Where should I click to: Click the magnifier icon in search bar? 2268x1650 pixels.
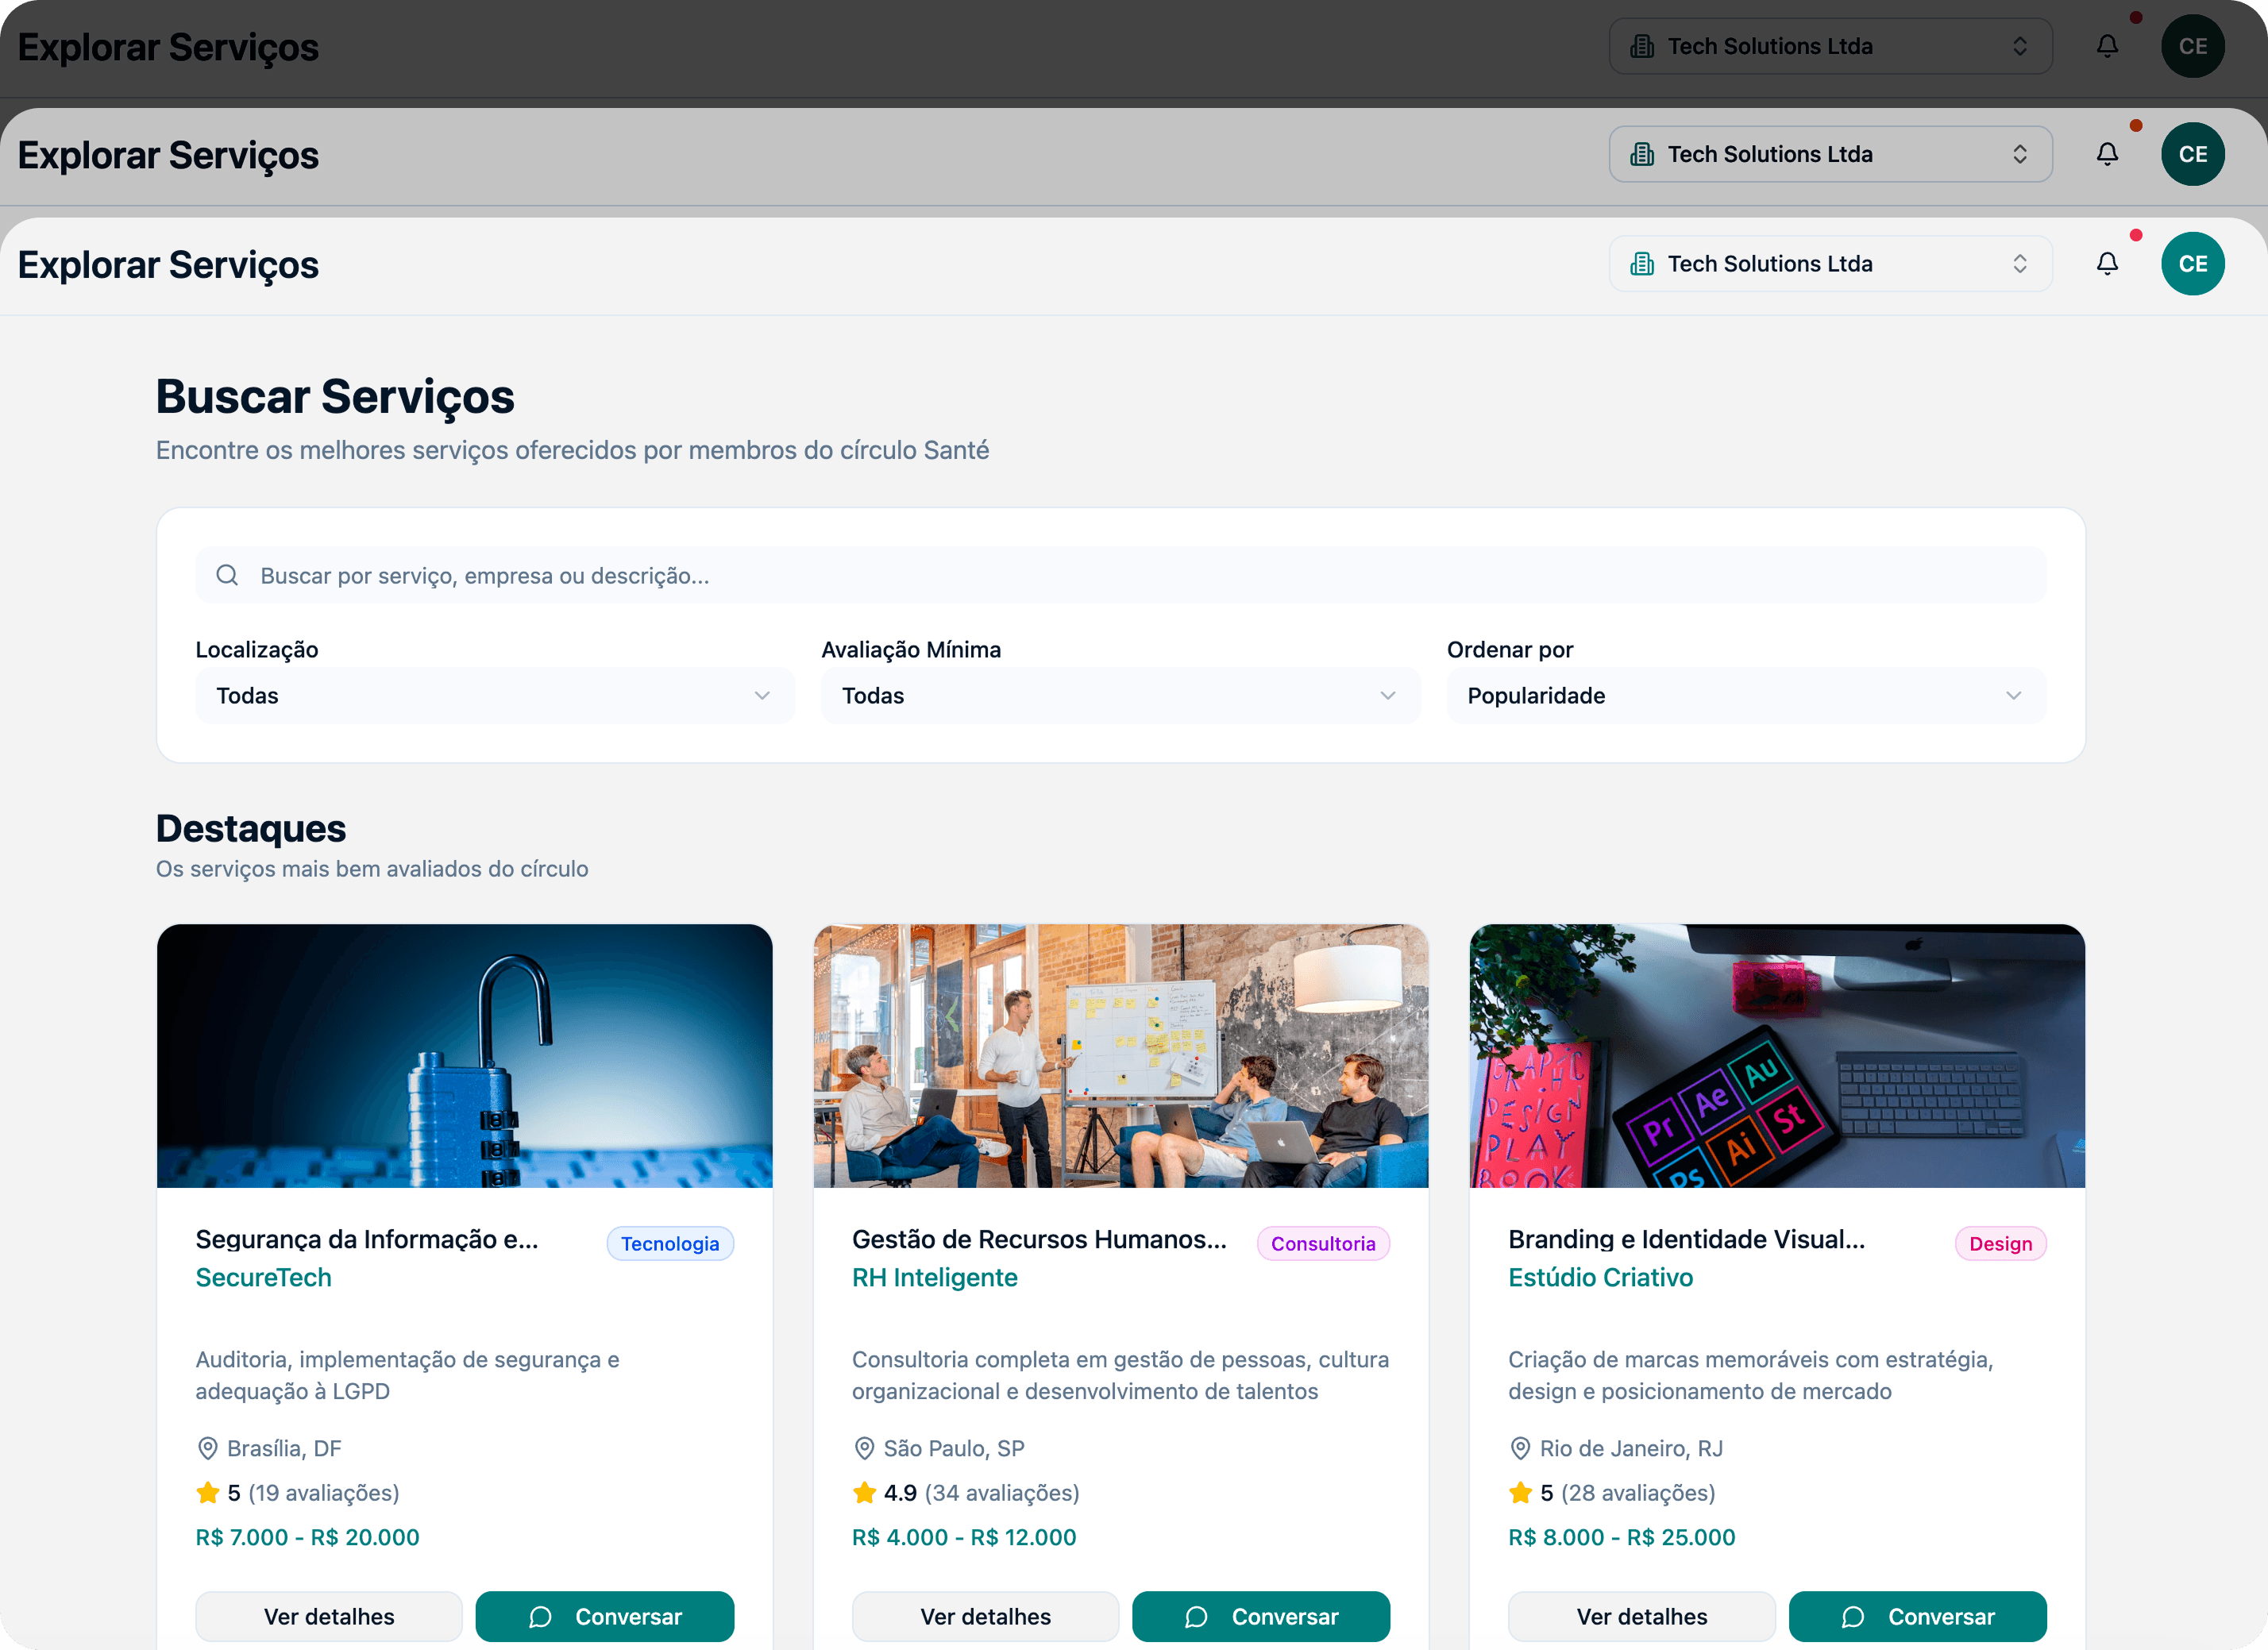227,575
